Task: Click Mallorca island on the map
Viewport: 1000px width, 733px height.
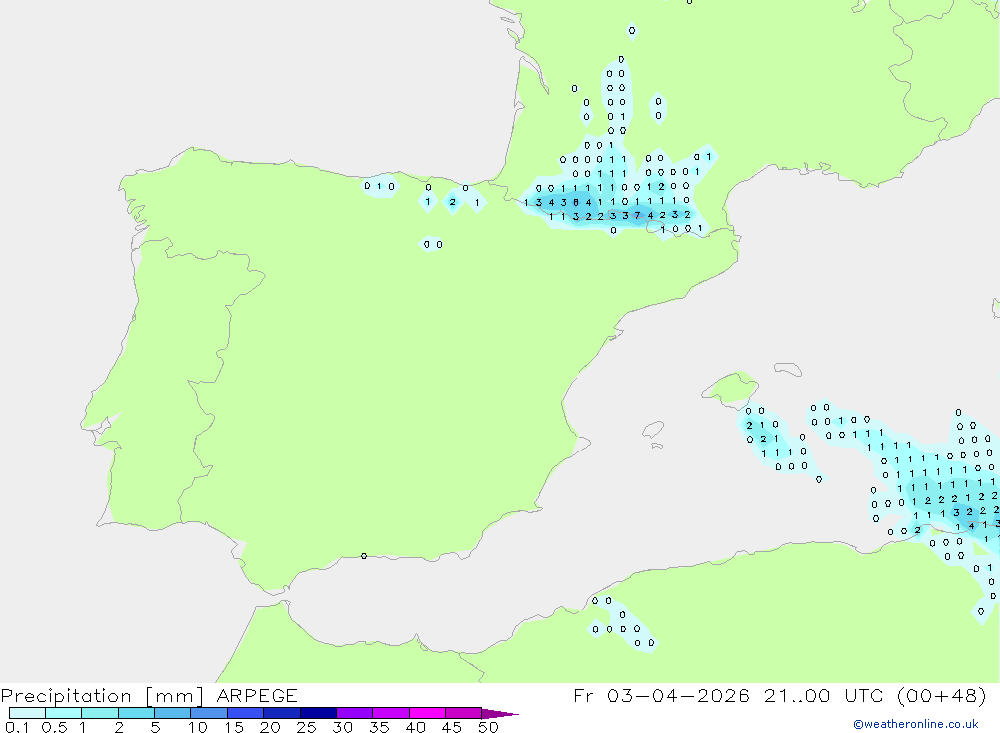Action: pyautogui.click(x=732, y=388)
